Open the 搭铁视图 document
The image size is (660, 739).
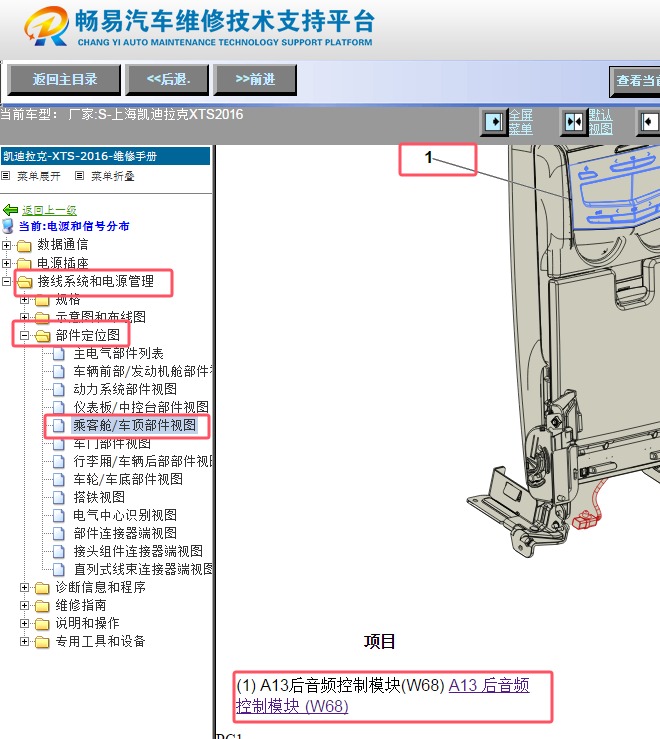pos(99,497)
